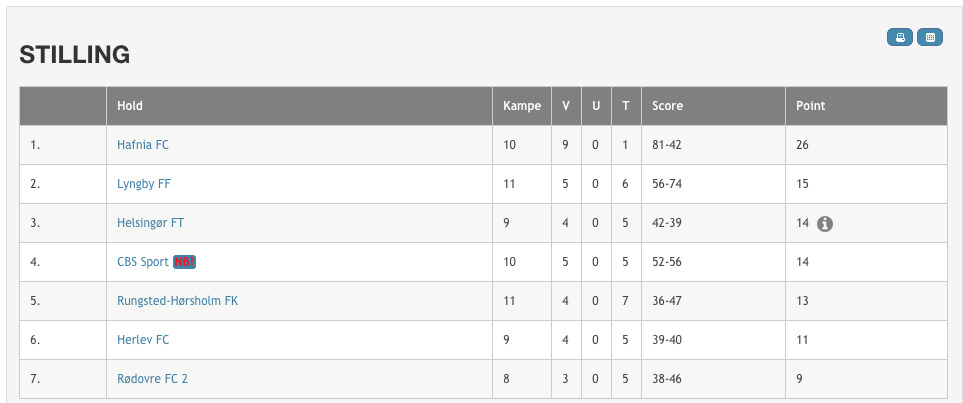
Task: Open the CBS Sport team link
Action: click(x=142, y=262)
